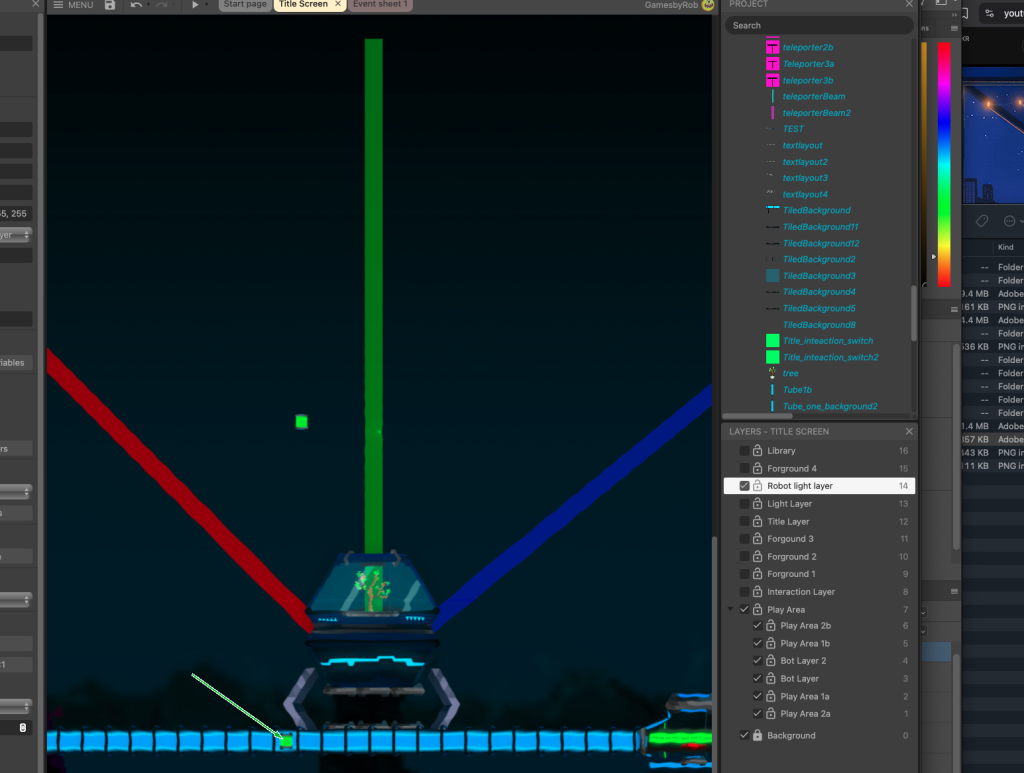
Task: Select Title_inteaction_switch green icon
Action: 773,341
